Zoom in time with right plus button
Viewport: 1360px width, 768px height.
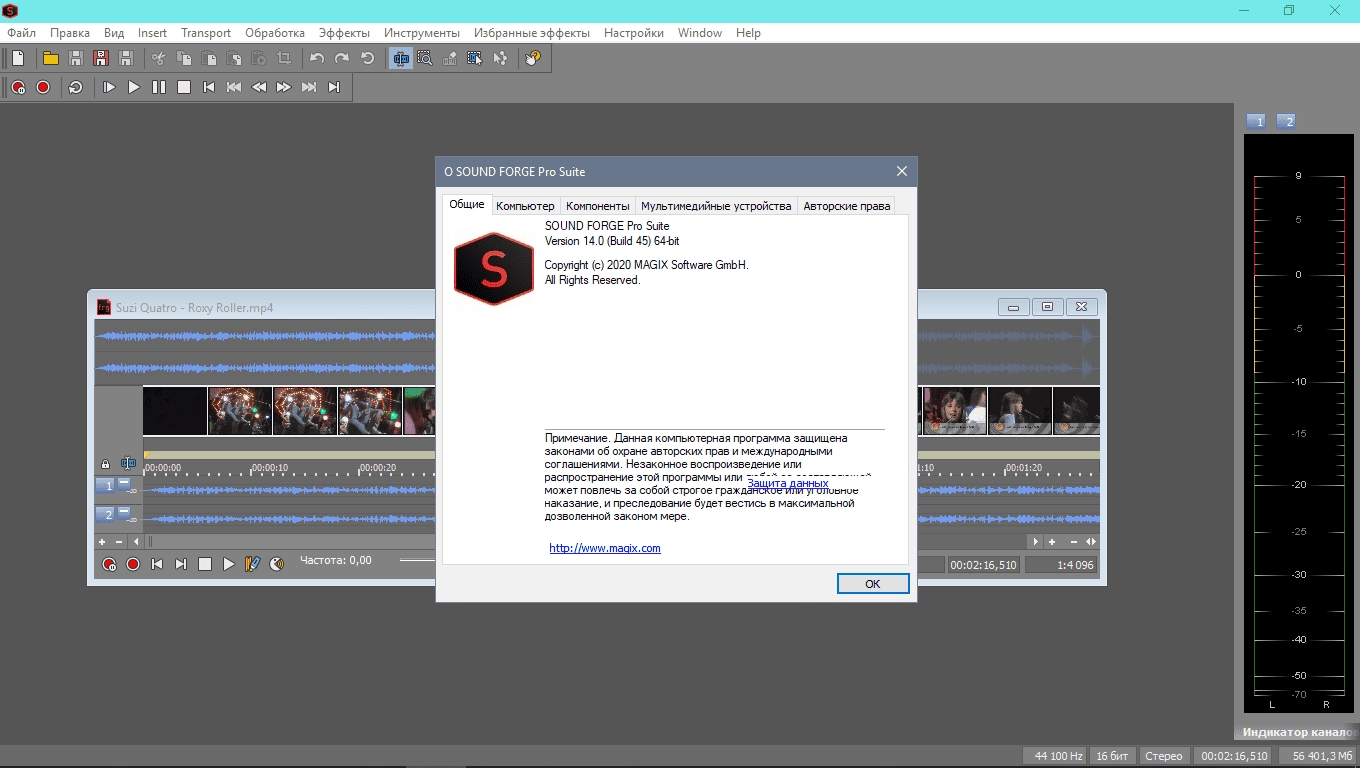coord(1052,542)
